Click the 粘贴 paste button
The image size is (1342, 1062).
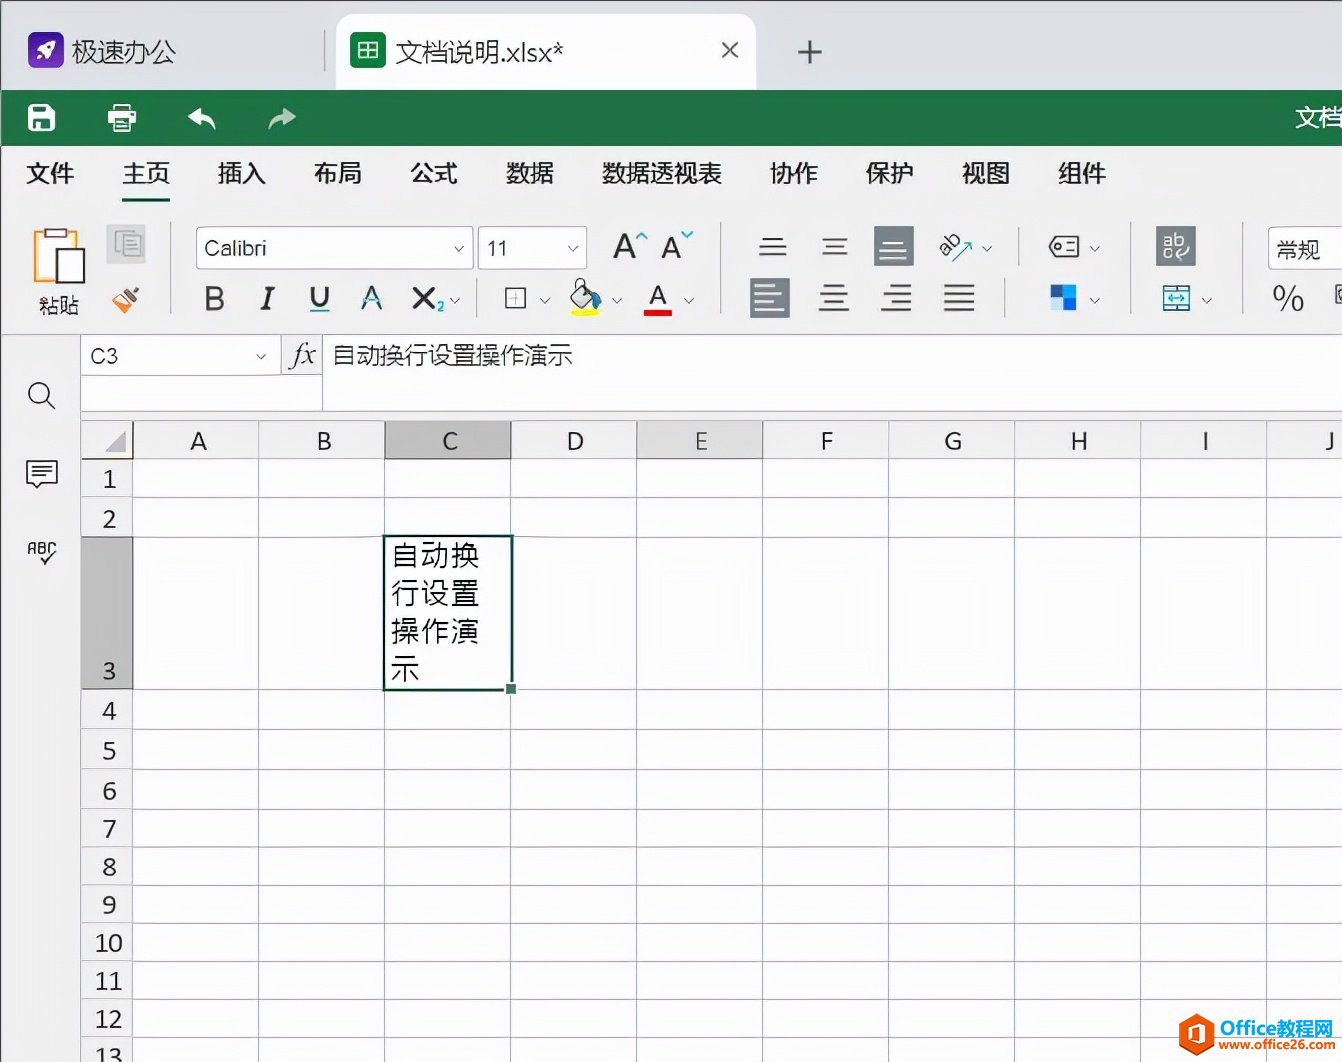tap(57, 270)
